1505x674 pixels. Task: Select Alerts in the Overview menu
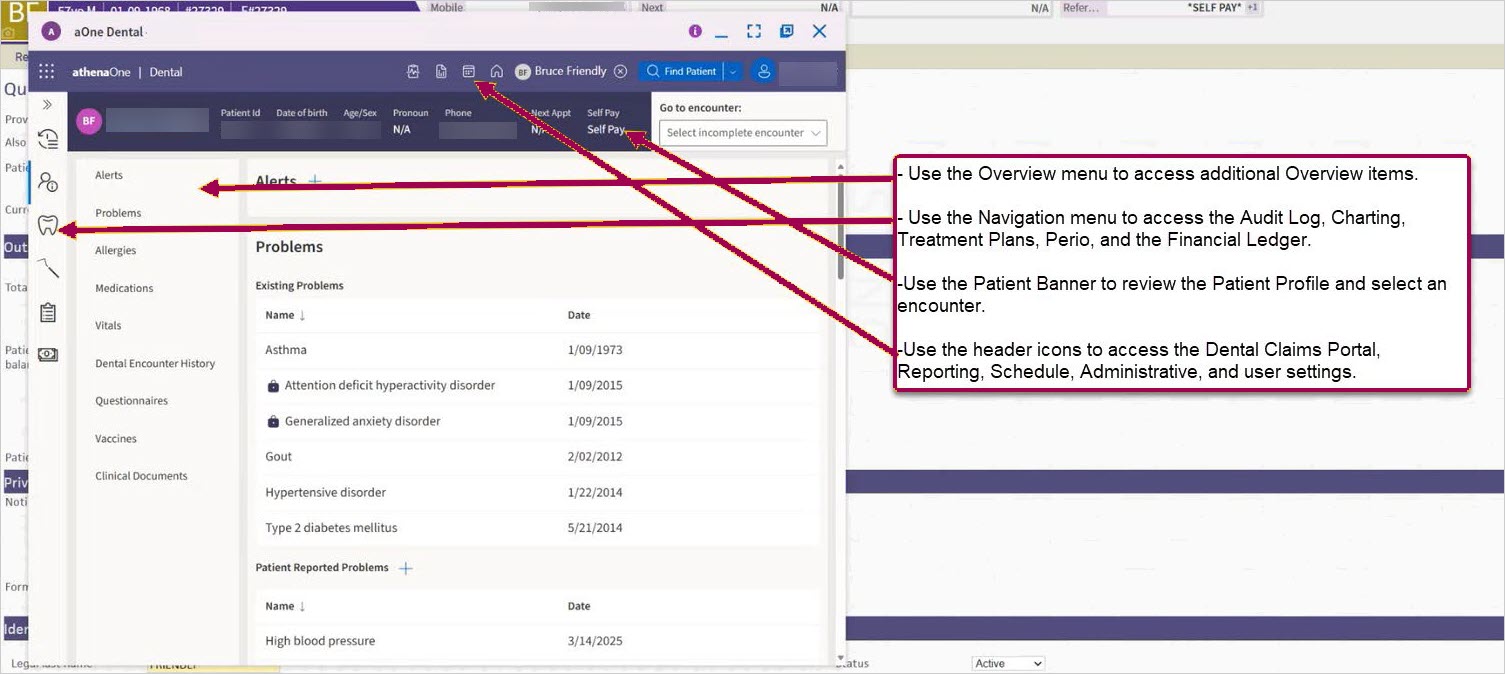(109, 175)
